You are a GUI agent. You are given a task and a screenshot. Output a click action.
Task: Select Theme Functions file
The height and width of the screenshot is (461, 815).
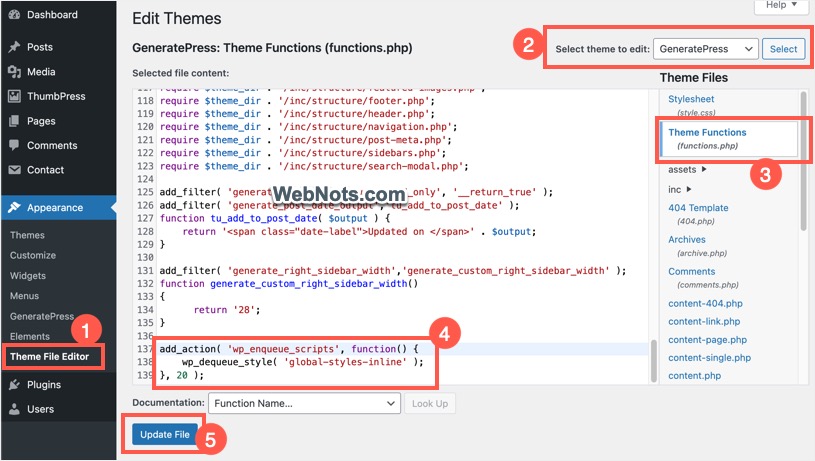click(x=707, y=133)
